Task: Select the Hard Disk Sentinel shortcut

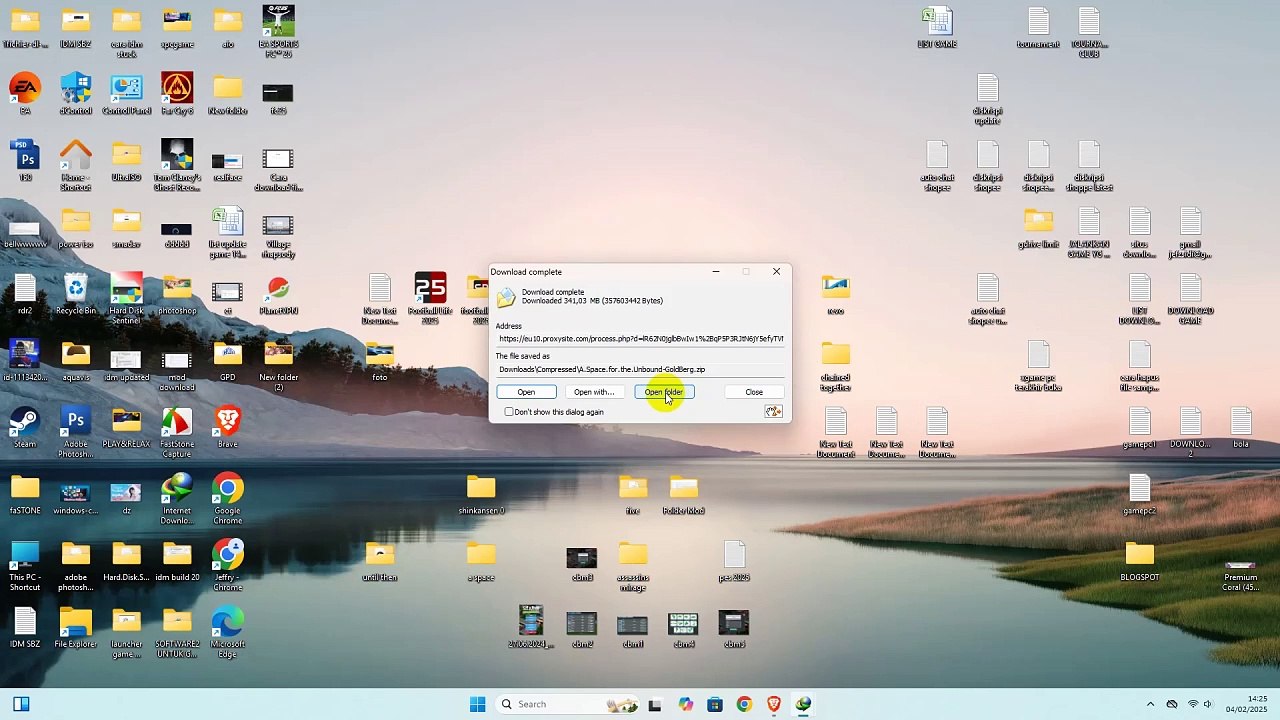Action: (x=126, y=298)
